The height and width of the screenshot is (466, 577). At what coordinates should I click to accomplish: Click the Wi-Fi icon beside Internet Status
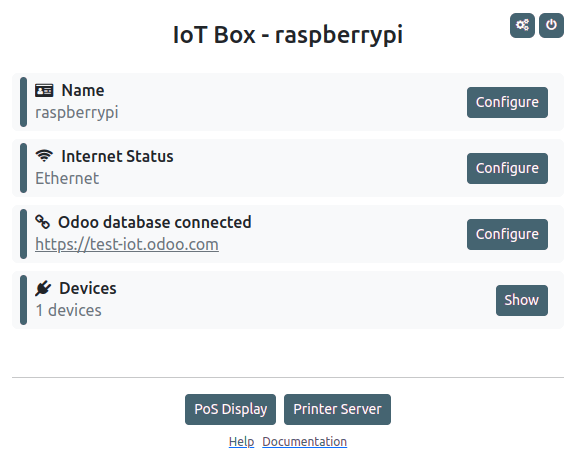click(44, 156)
